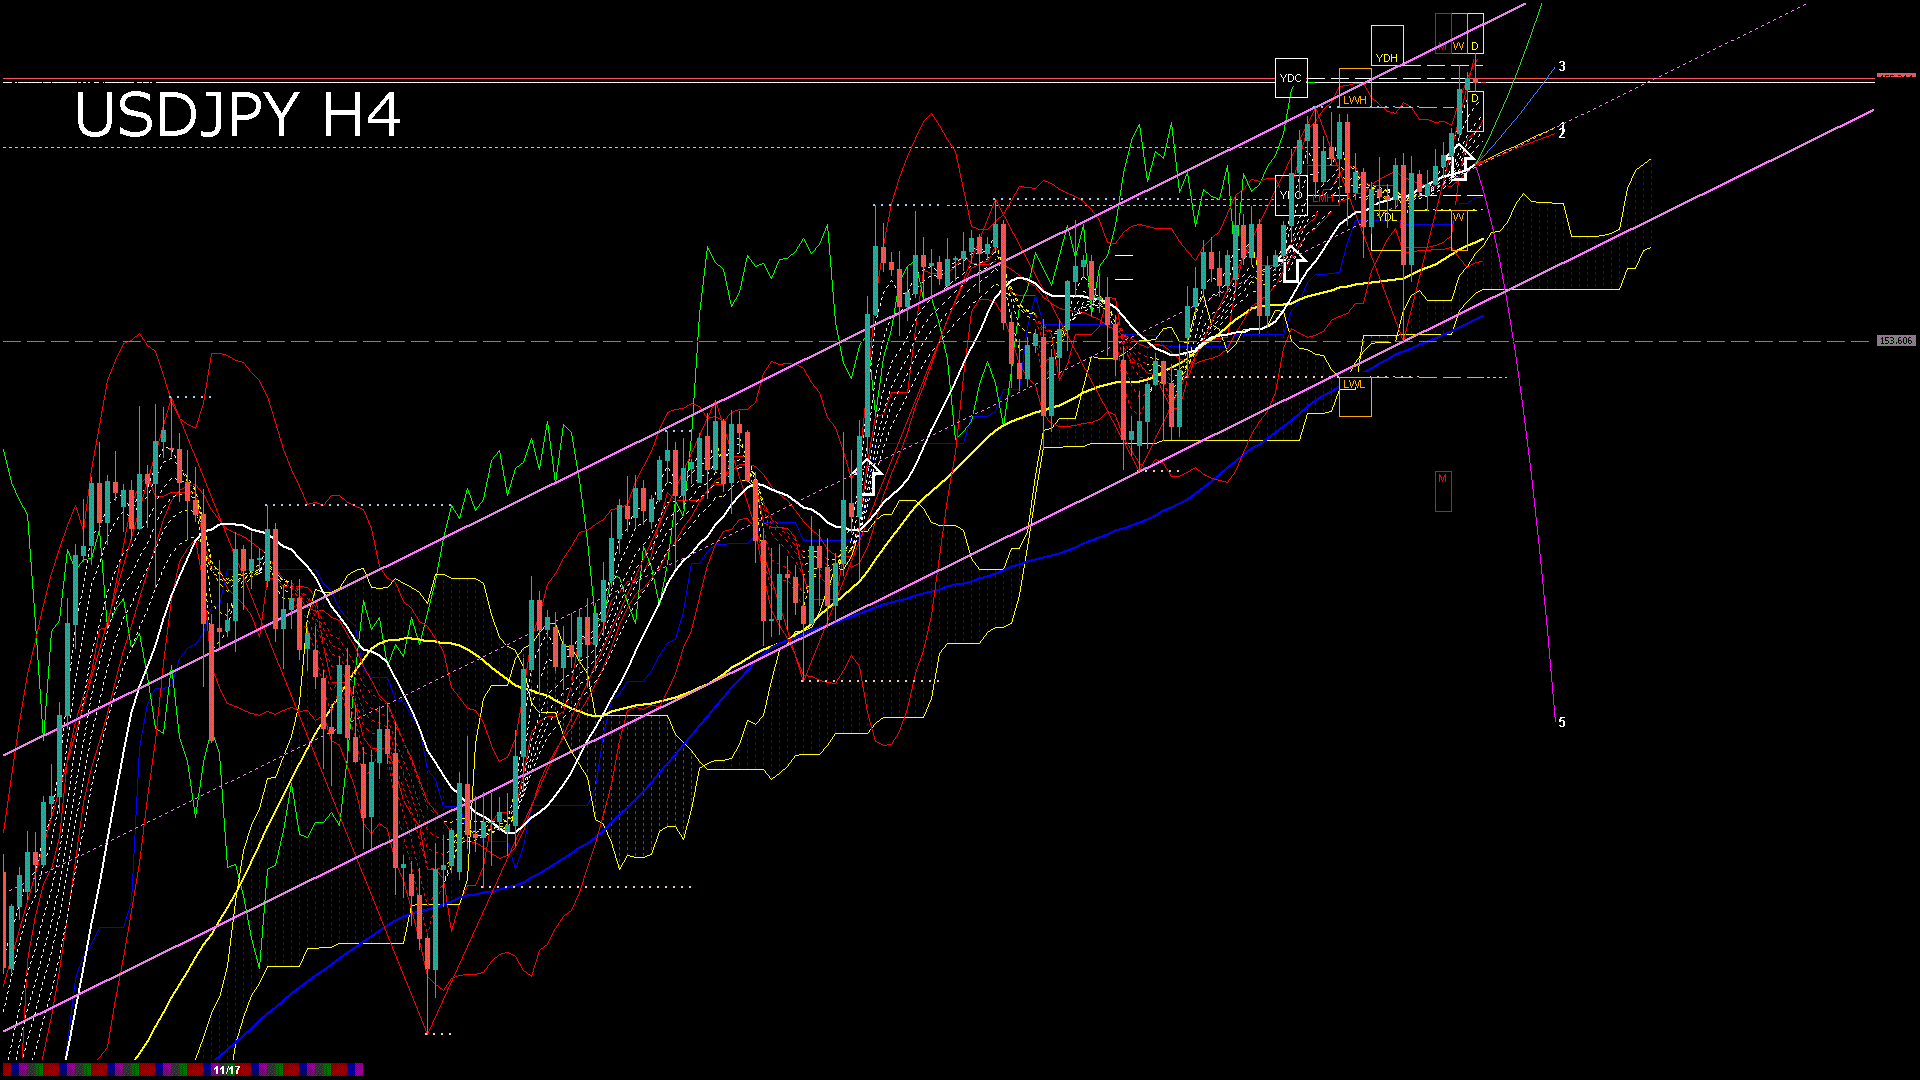The width and height of the screenshot is (1920, 1080).
Task: Click the 11/17 date marker on bottom strip
Action: tap(225, 1071)
